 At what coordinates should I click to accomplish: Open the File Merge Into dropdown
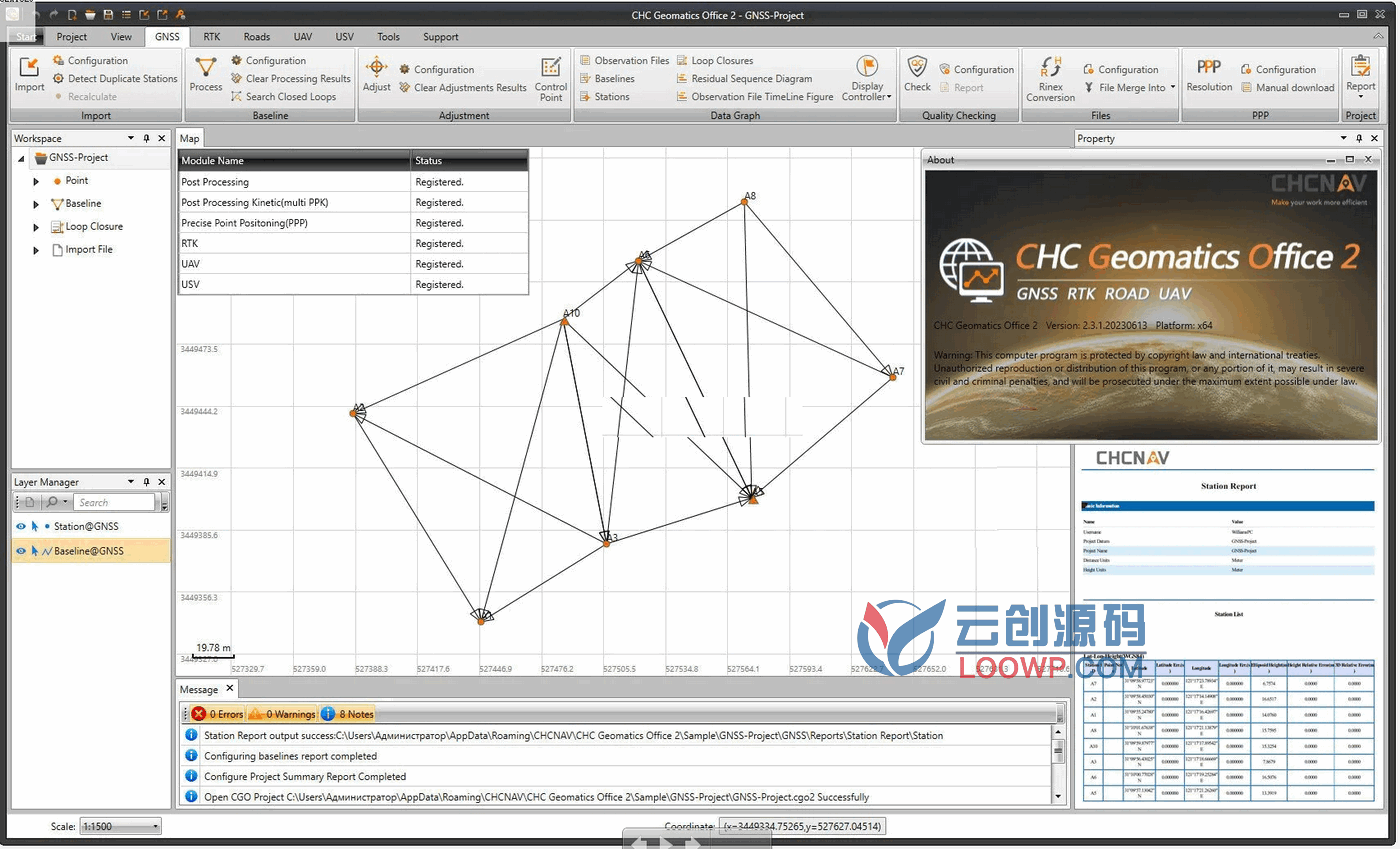coord(1130,87)
